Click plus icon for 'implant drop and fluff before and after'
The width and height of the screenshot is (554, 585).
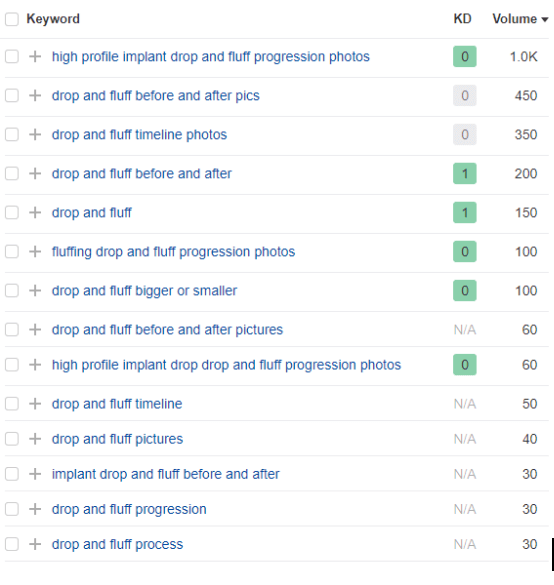click(x=35, y=474)
